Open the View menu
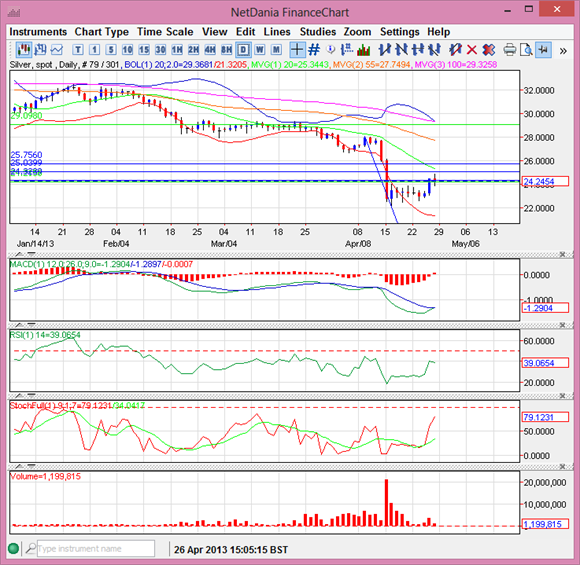 pyautogui.click(x=215, y=32)
